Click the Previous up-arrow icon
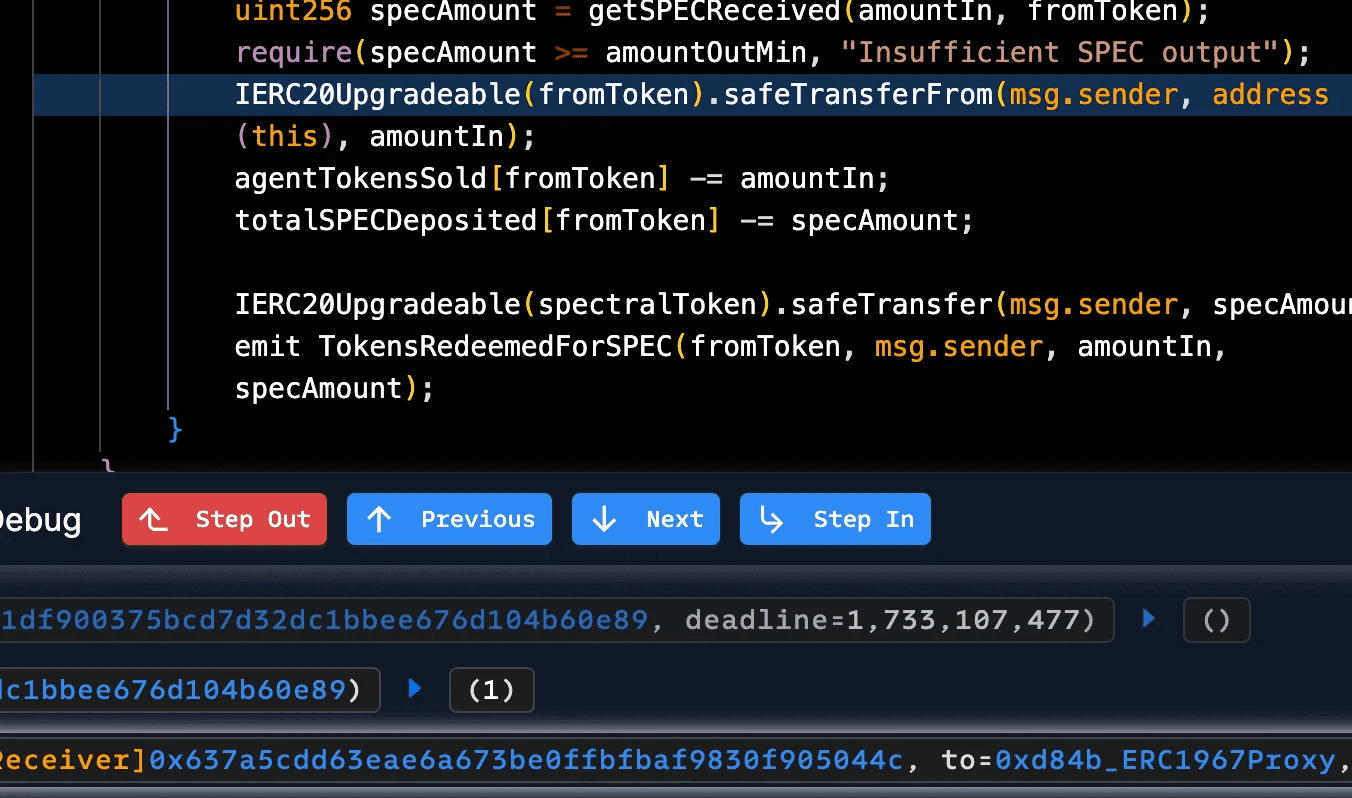The image size is (1352, 798). tap(379, 520)
